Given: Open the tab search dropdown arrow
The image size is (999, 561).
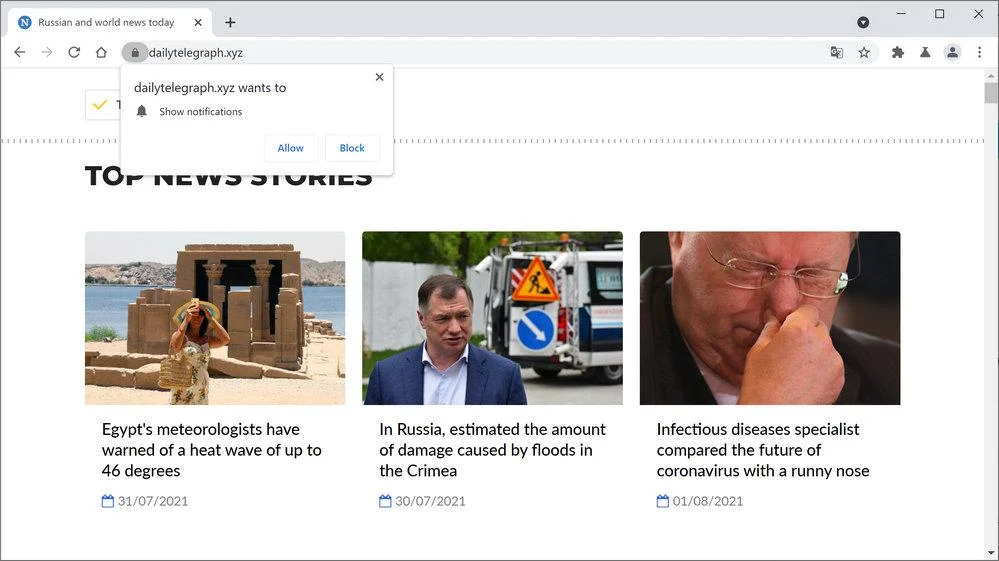Looking at the screenshot, I should point(863,22).
